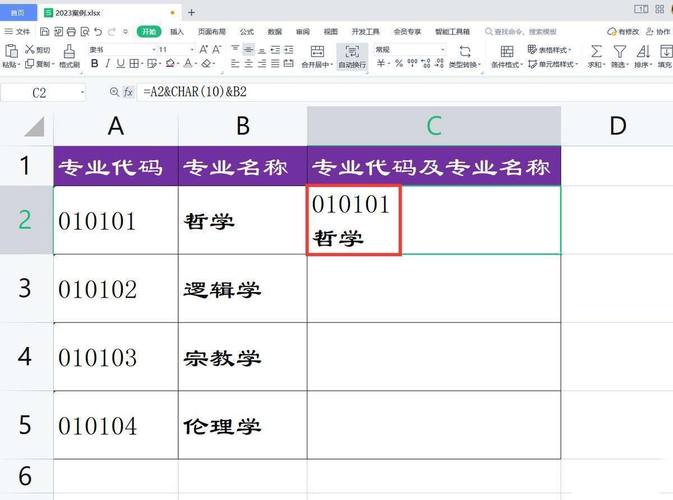Click the Increase decimal places icon
Screen dimensions: 673x500
426,64
